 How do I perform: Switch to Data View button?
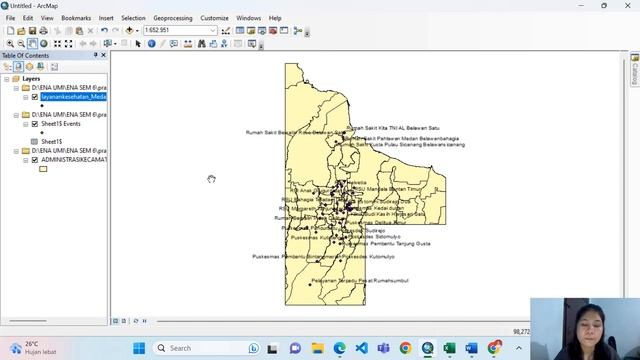coord(116,321)
